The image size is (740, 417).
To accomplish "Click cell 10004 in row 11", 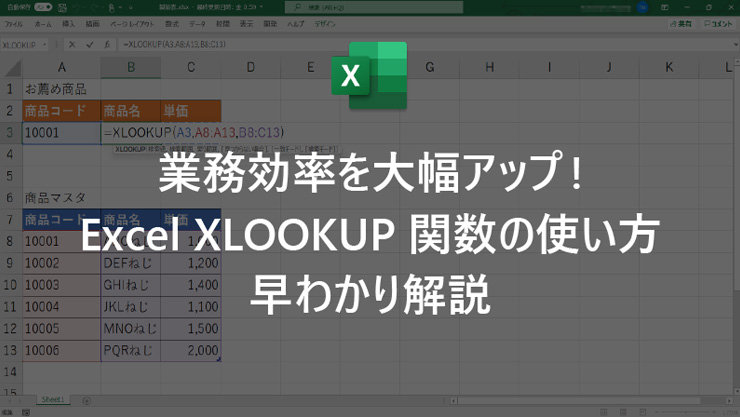I will click(x=61, y=307).
